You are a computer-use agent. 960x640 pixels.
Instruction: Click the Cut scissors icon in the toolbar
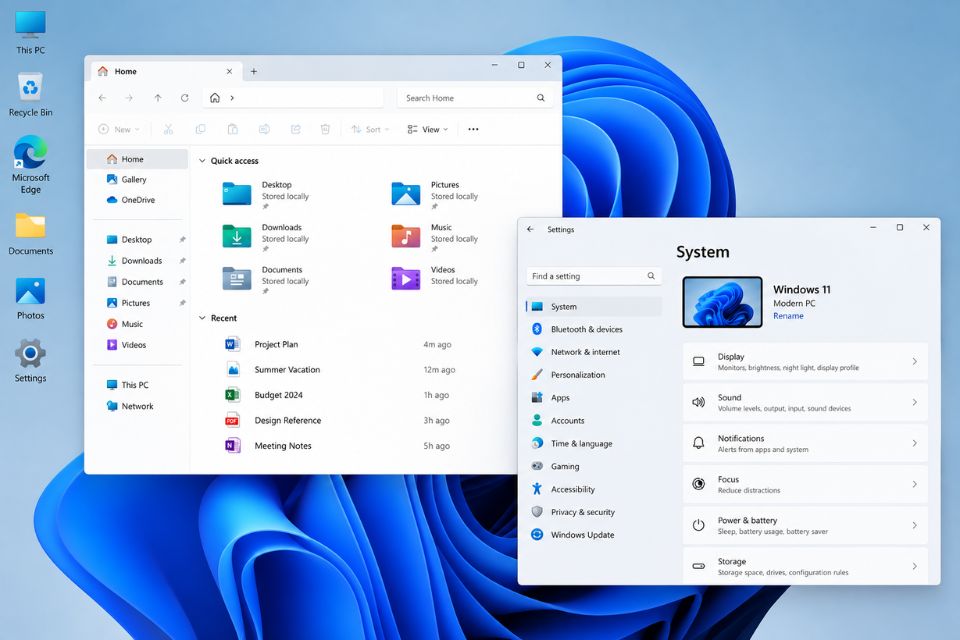tap(168, 129)
